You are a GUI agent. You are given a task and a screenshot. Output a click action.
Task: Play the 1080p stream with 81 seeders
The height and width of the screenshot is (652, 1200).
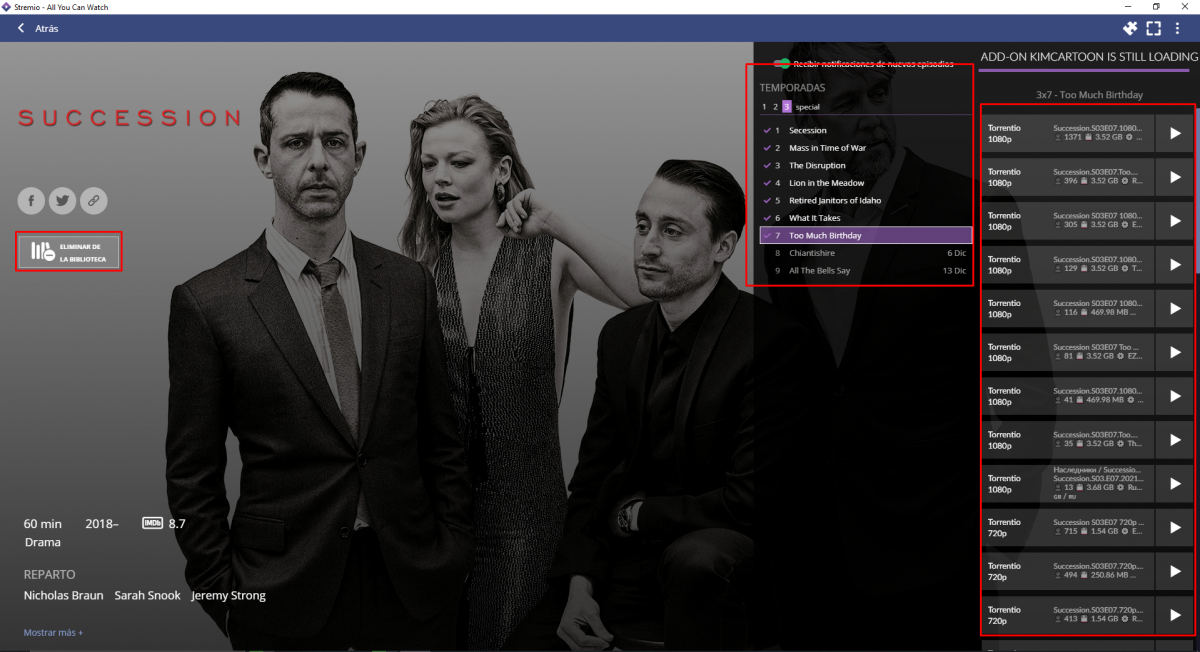pyautogui.click(x=1175, y=352)
